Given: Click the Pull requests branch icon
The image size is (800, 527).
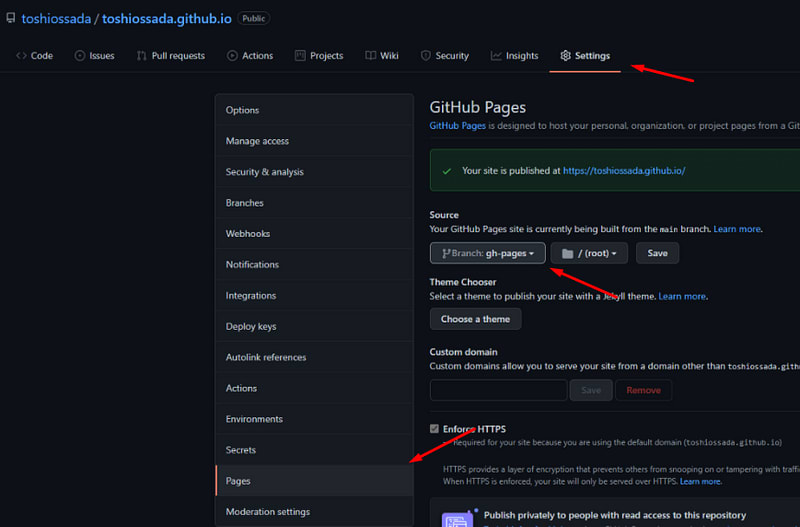Looking at the screenshot, I should point(141,56).
